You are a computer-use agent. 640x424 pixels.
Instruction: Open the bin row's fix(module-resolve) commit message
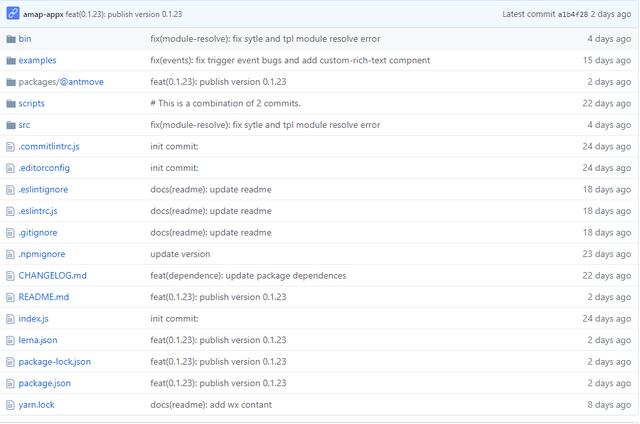tap(265, 39)
